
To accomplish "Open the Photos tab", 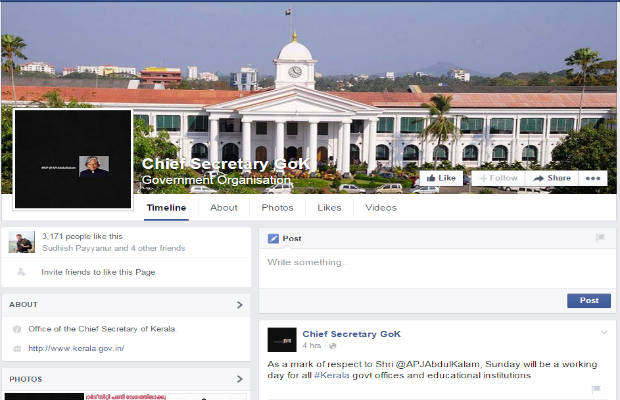I will 277,208.
